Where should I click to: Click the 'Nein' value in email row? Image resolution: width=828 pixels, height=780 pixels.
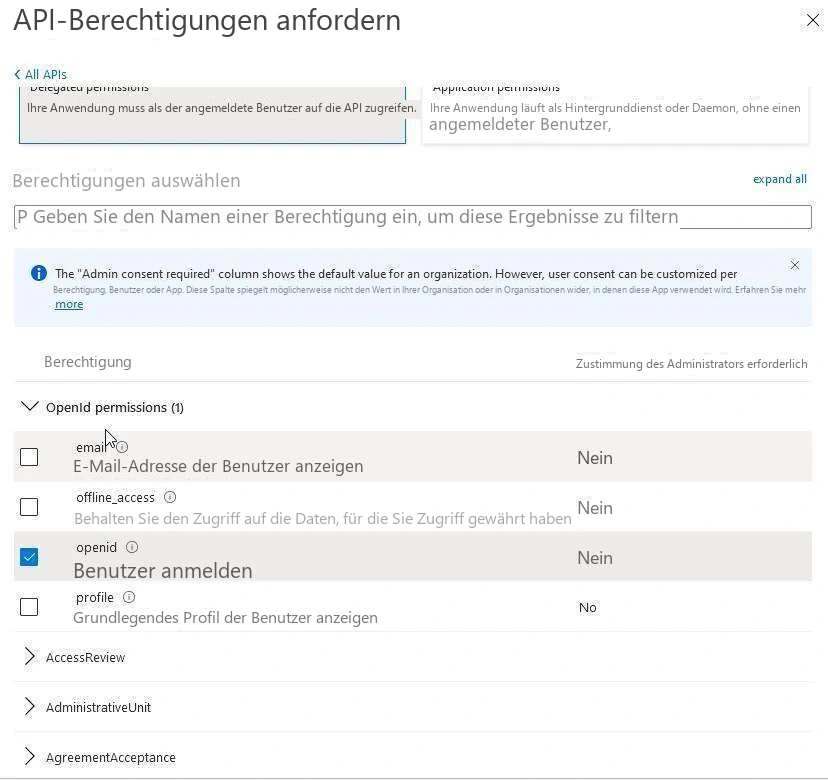pos(595,458)
